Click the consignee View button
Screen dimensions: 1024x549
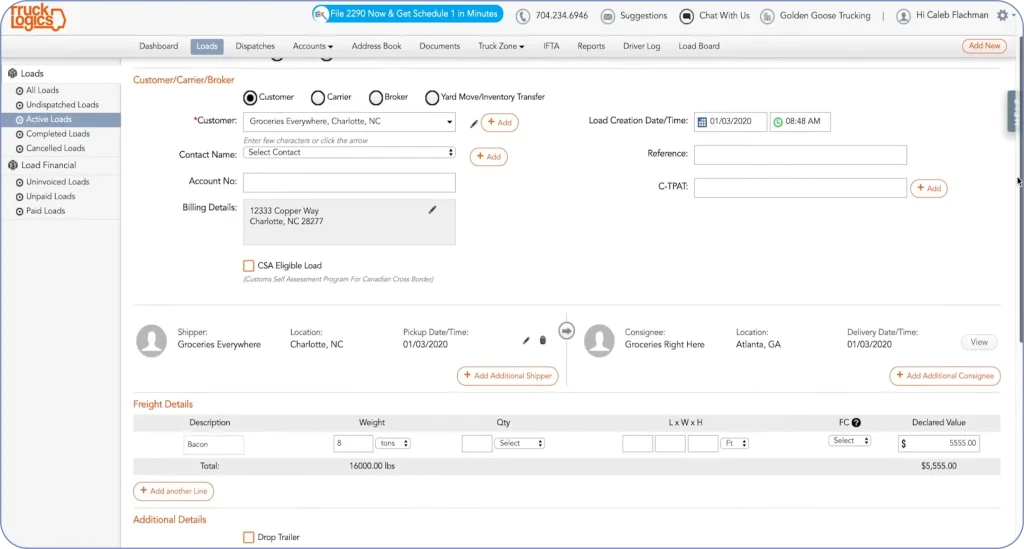(979, 342)
